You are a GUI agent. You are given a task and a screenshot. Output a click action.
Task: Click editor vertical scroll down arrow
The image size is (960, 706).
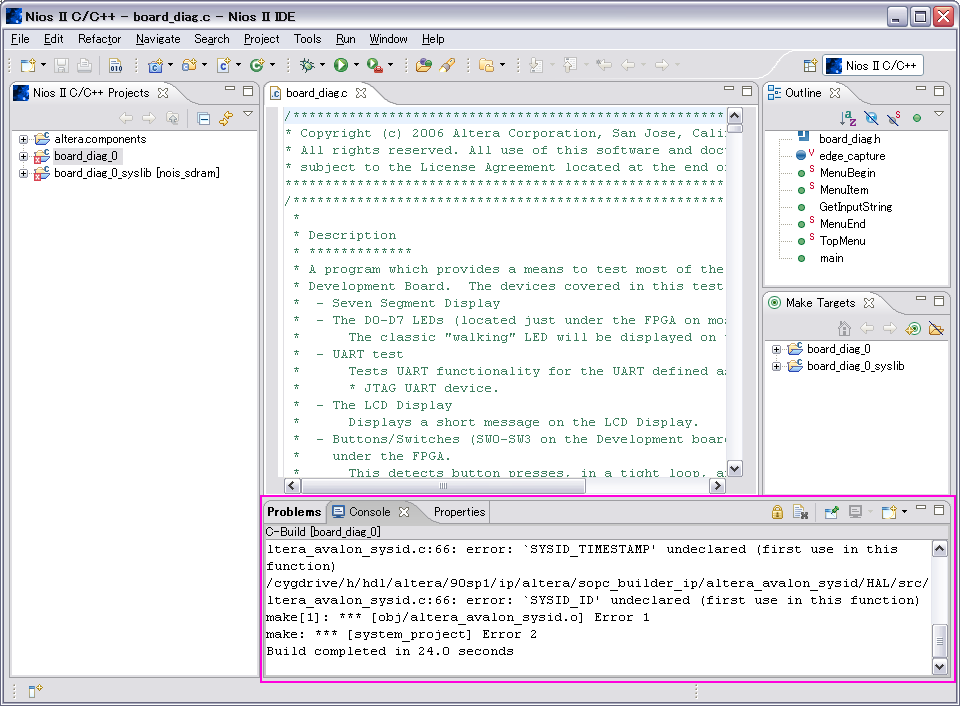pyautogui.click(x=735, y=468)
